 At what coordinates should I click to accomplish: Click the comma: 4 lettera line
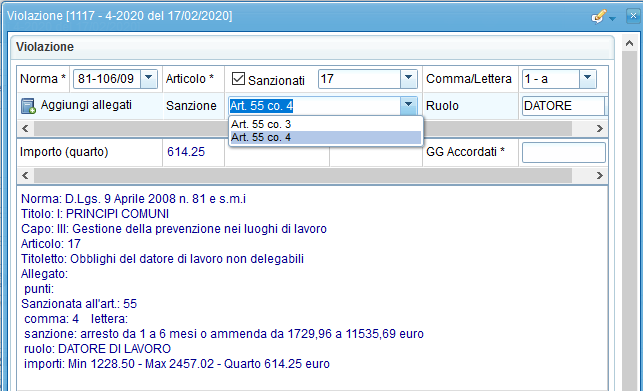[x=76, y=319]
